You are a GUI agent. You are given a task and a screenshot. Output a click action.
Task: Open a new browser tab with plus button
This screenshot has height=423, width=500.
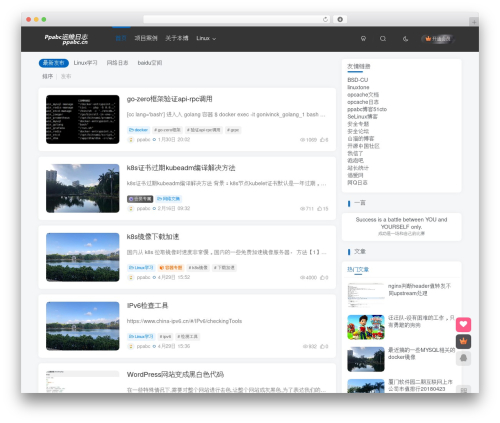pyautogui.click(x=474, y=22)
